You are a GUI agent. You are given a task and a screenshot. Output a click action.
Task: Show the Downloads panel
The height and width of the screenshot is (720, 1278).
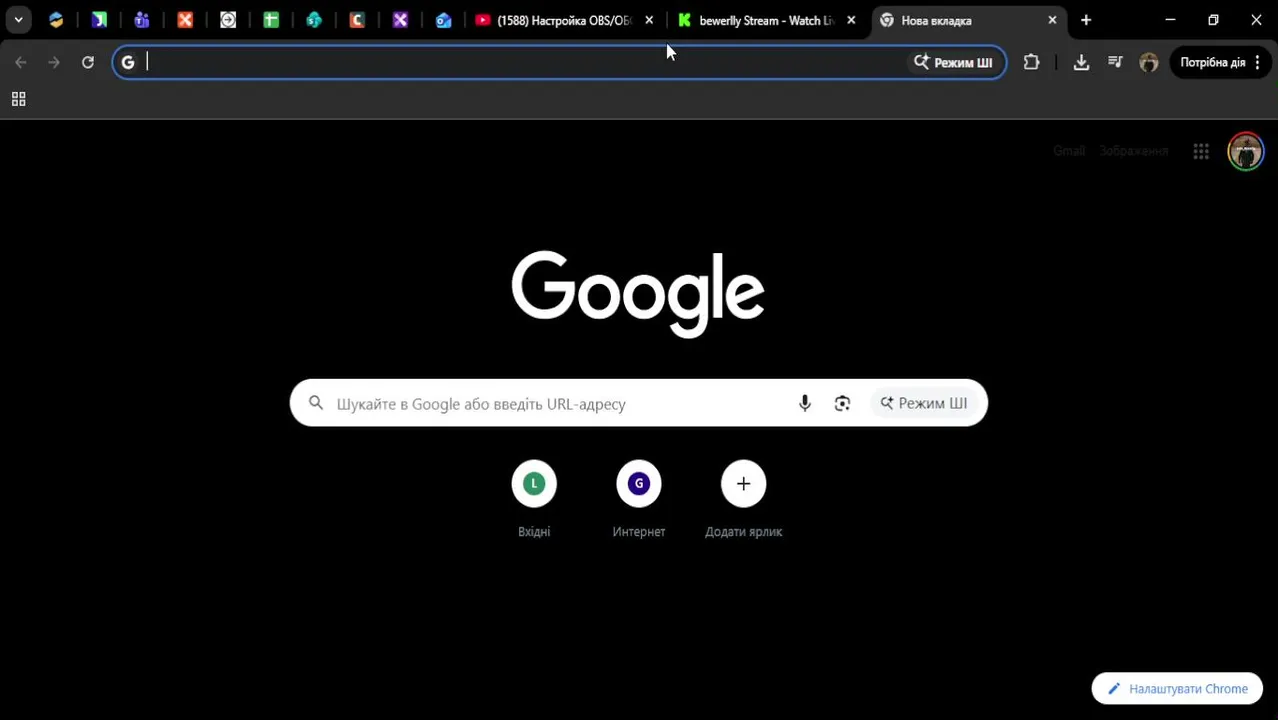1081,62
